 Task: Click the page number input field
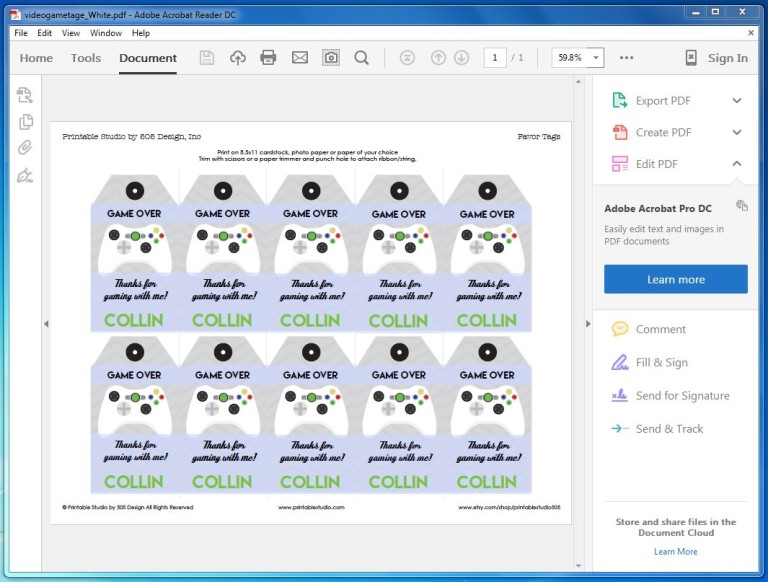tap(494, 58)
